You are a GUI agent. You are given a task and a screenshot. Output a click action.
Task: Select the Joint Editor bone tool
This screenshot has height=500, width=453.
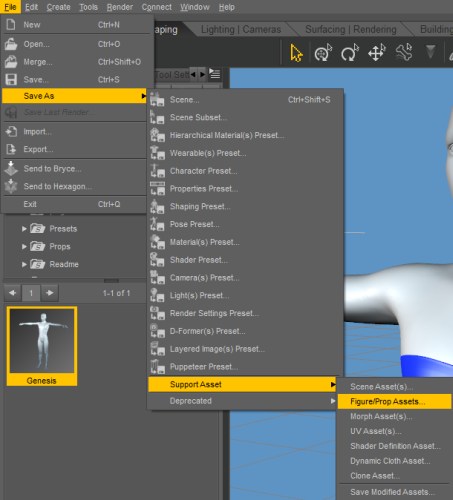point(404,53)
